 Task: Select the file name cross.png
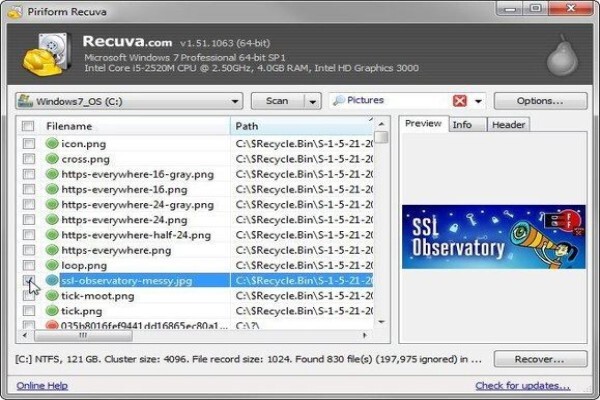(x=86, y=159)
